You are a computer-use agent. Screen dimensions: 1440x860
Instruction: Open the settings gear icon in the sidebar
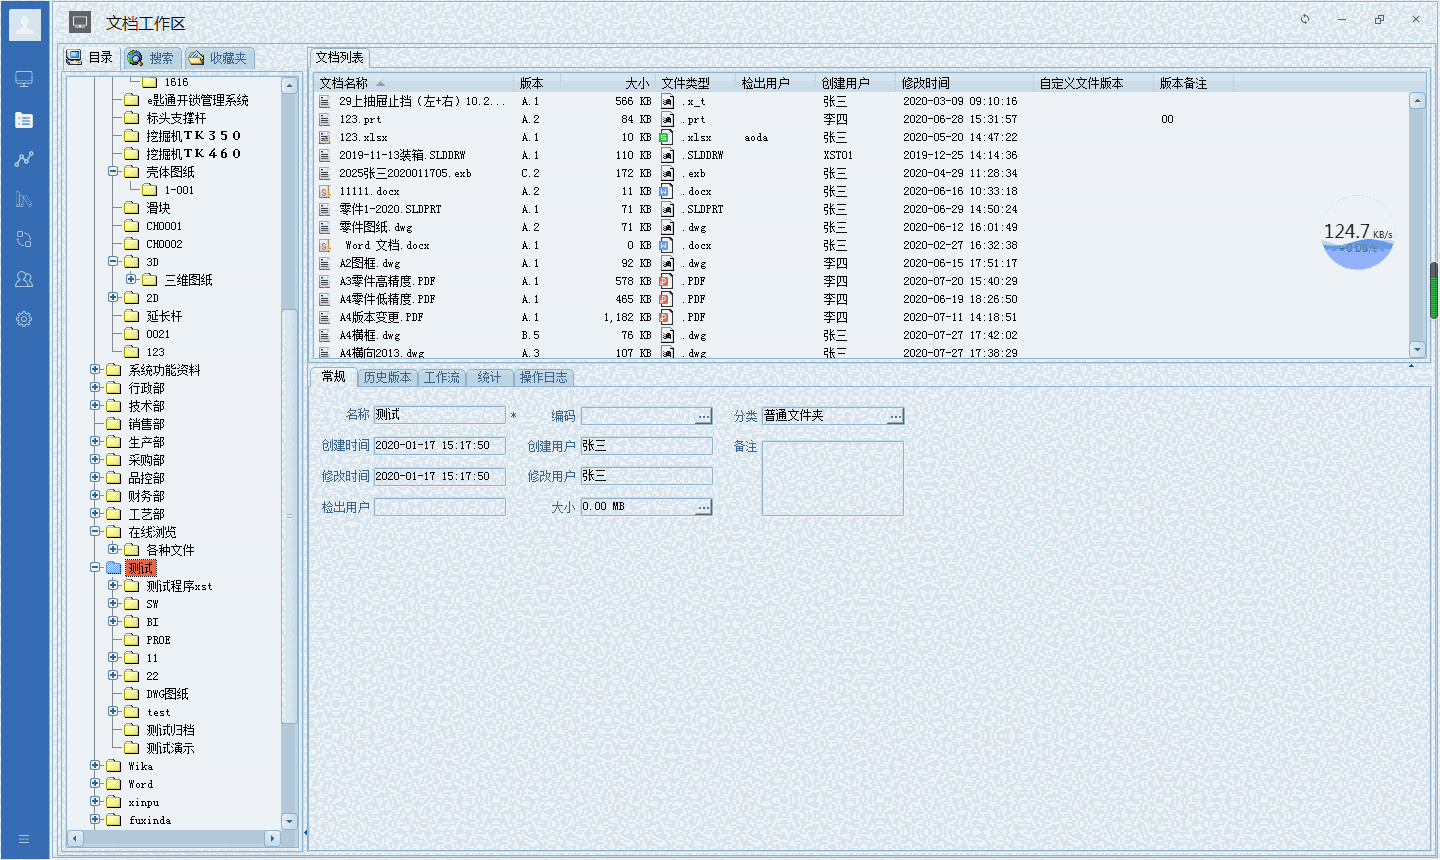click(25, 318)
